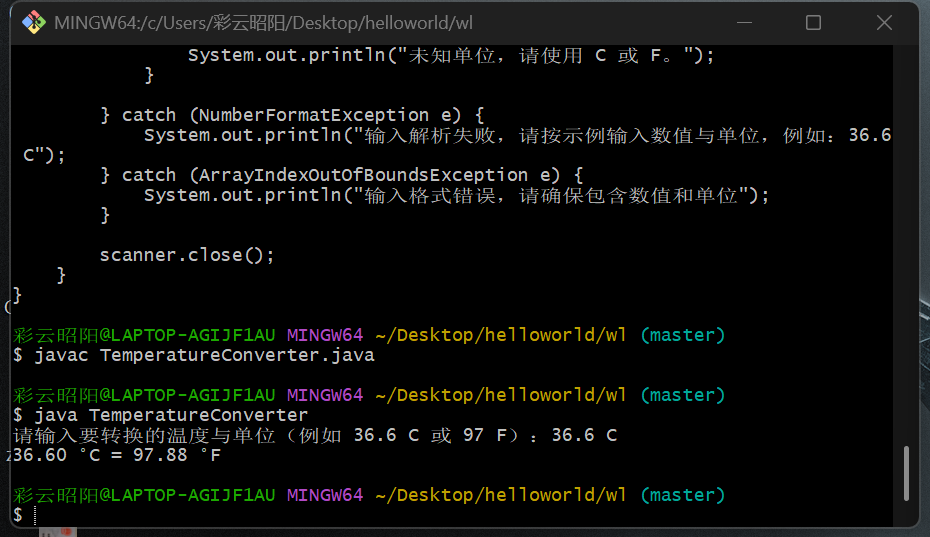Maximize the MINGW64 terminal window
This screenshot has height=537, width=930.
[x=813, y=22]
